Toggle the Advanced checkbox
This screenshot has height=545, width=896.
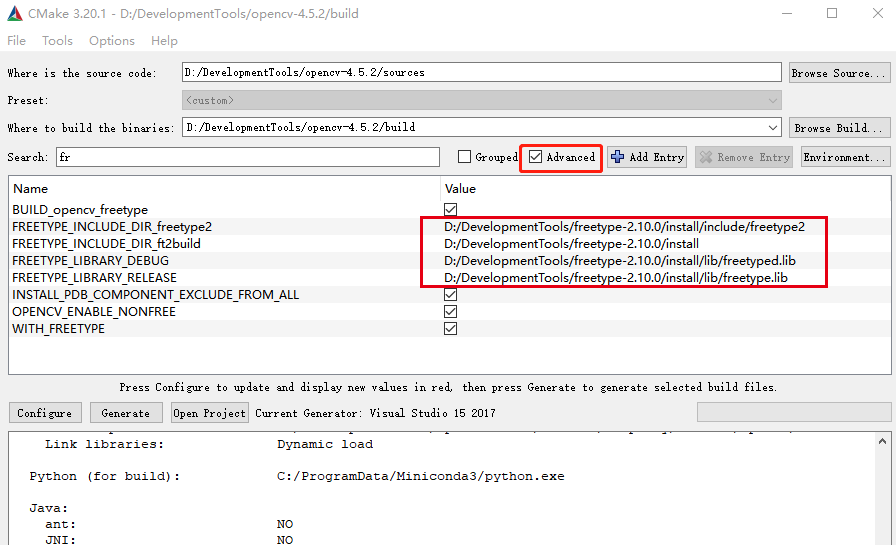point(535,157)
